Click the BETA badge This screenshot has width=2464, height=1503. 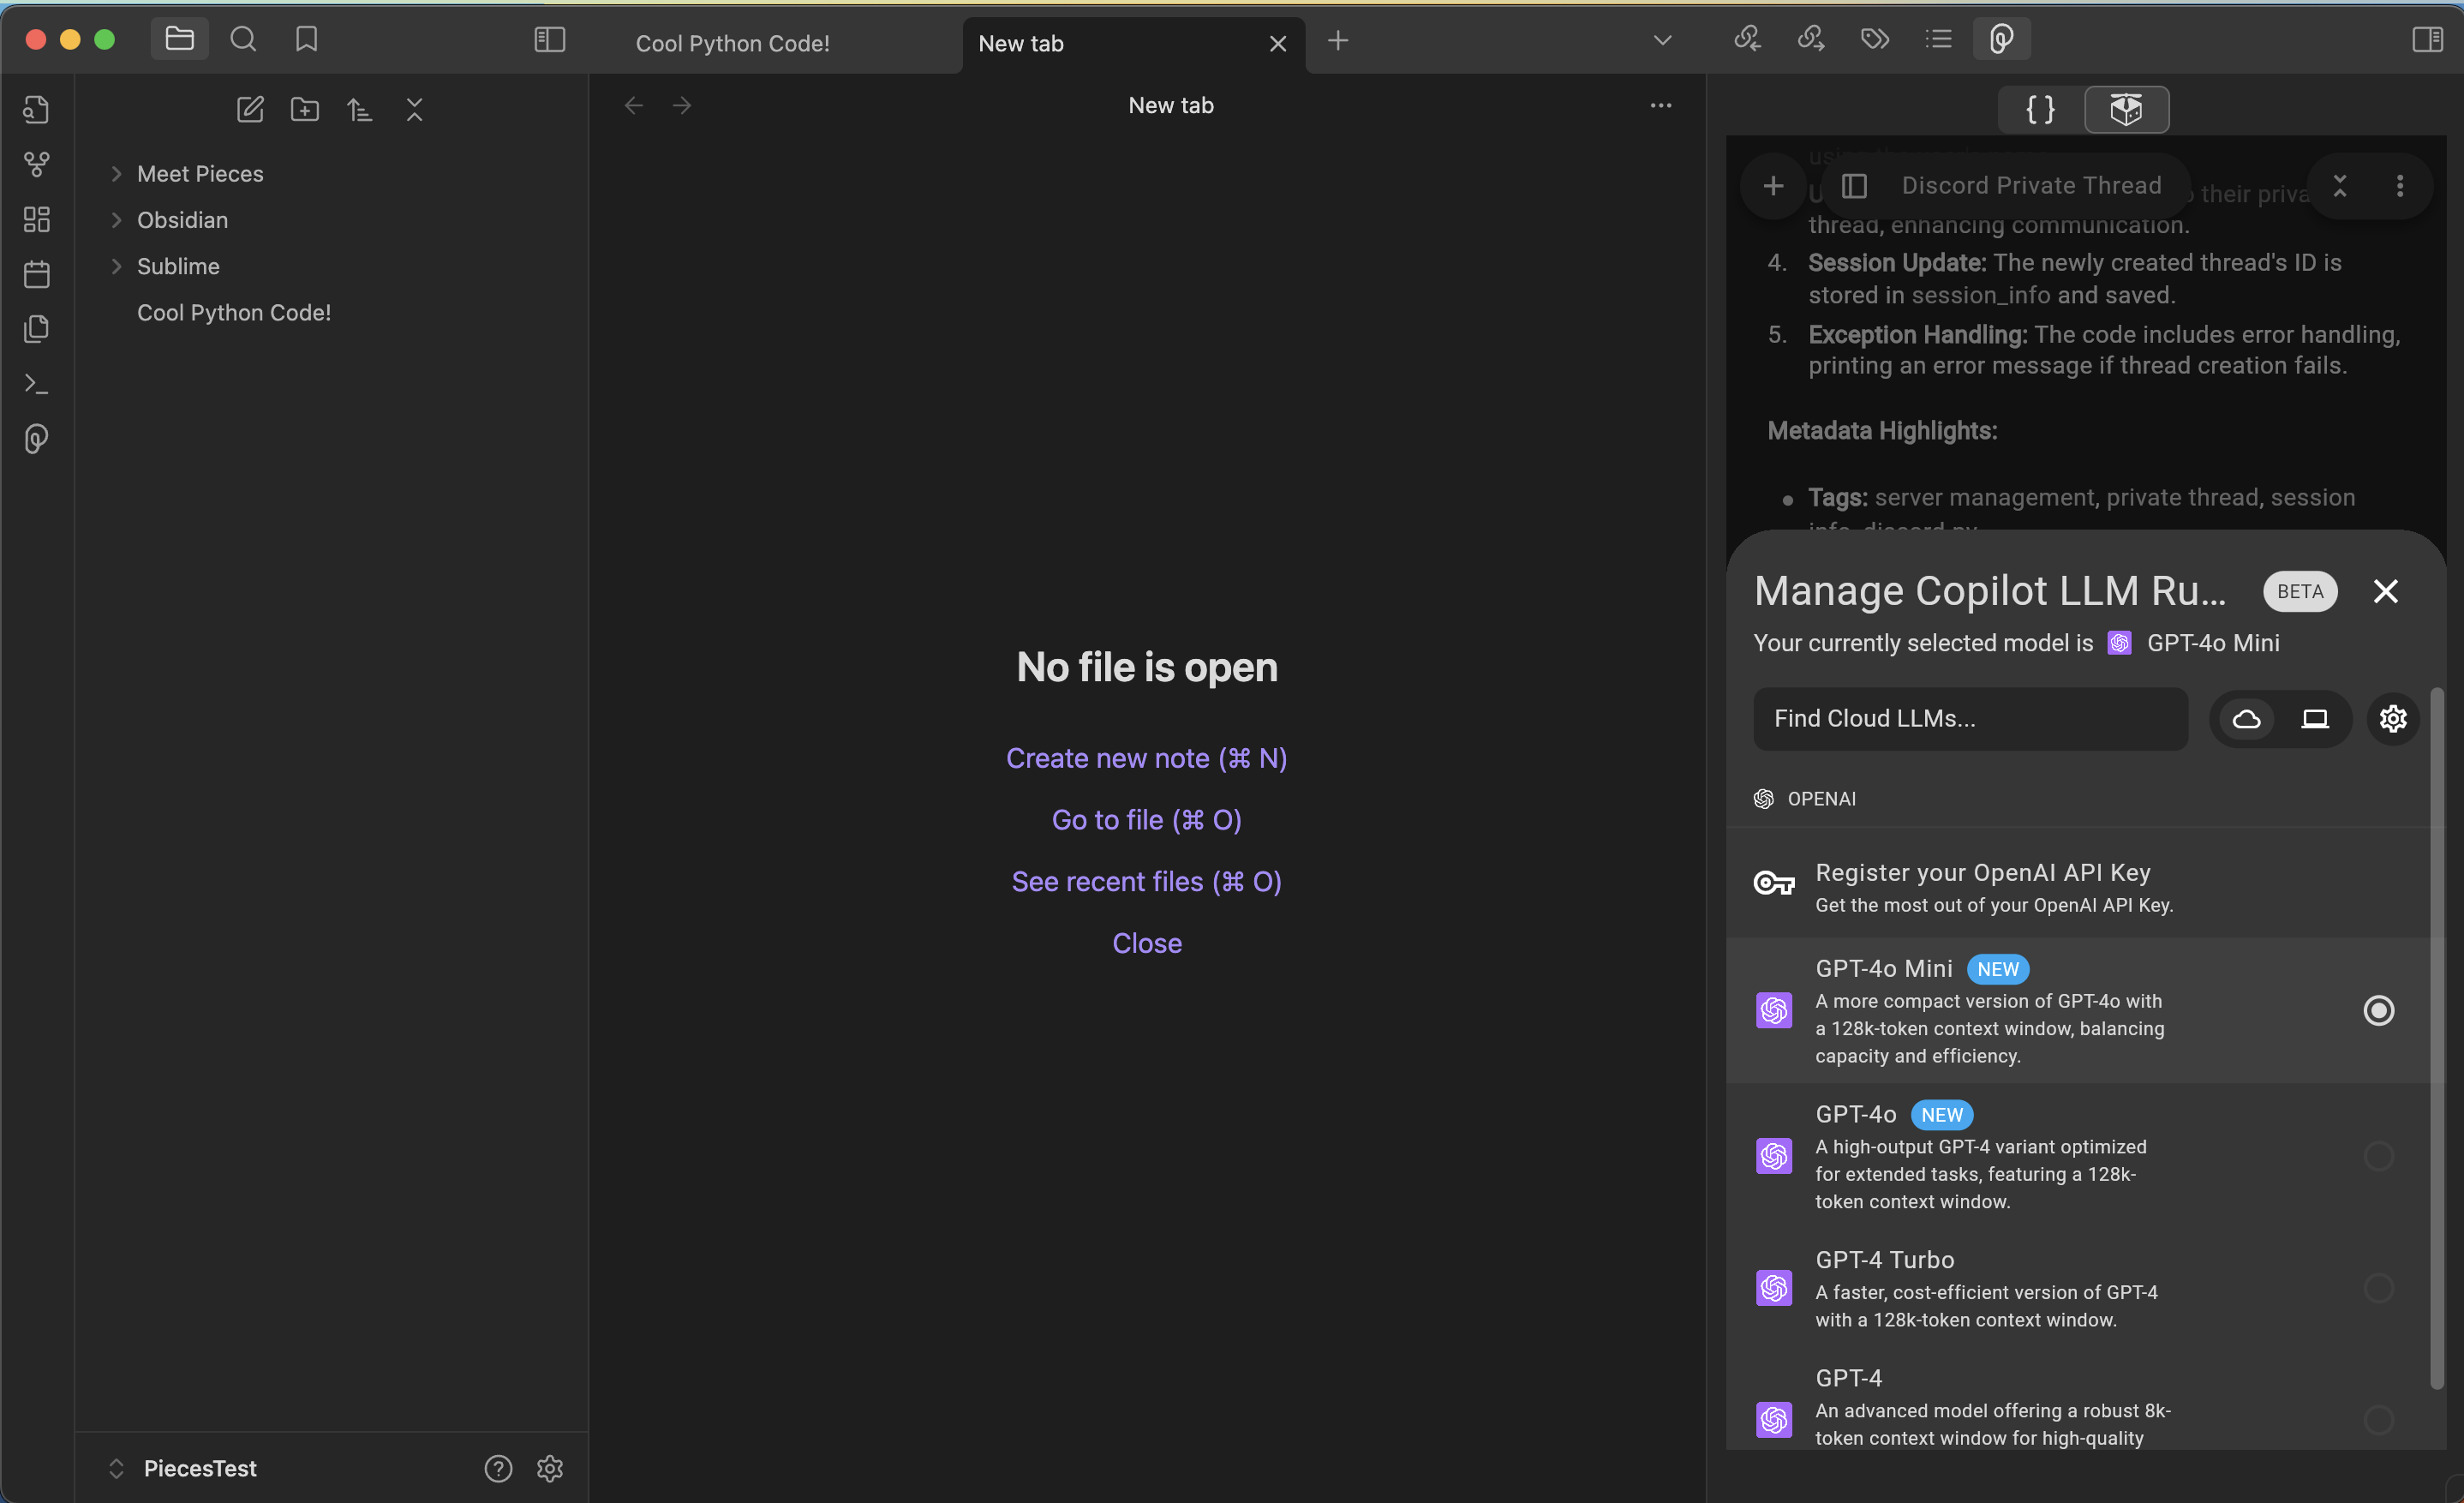click(x=2300, y=591)
